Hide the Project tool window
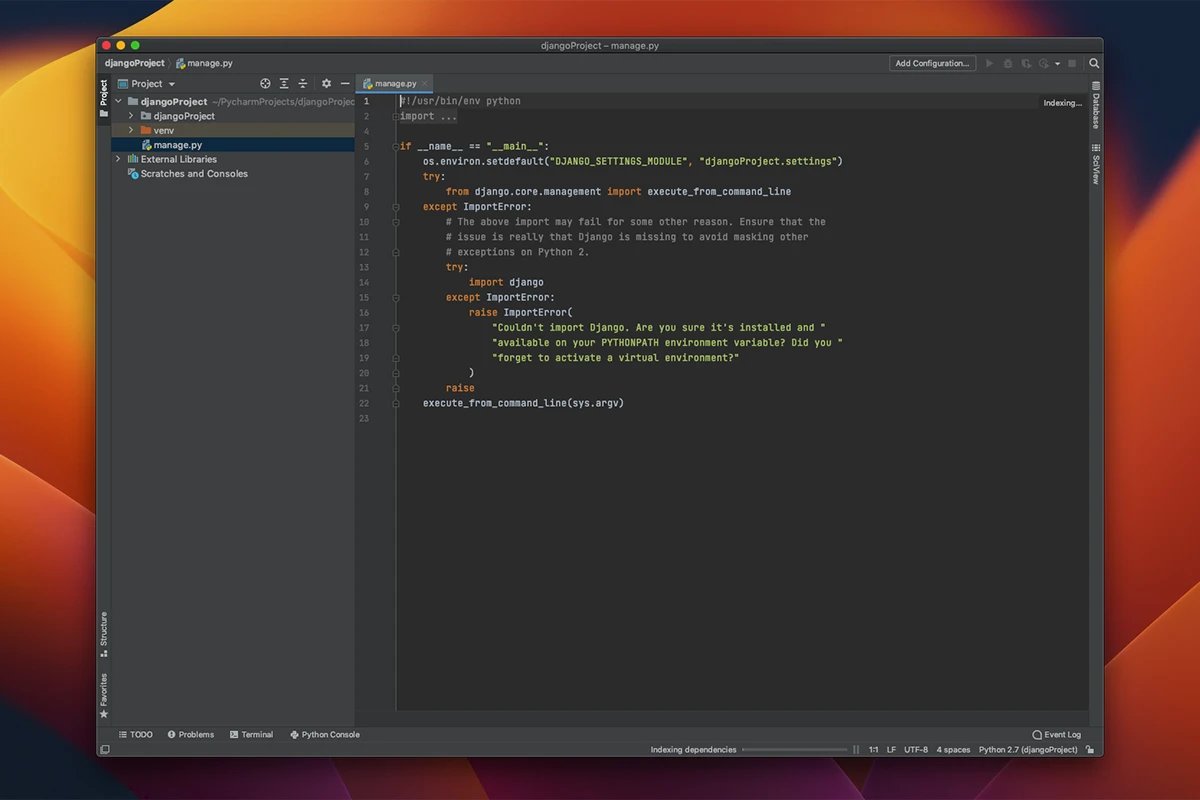Screen dimensions: 1200x800 [345, 83]
